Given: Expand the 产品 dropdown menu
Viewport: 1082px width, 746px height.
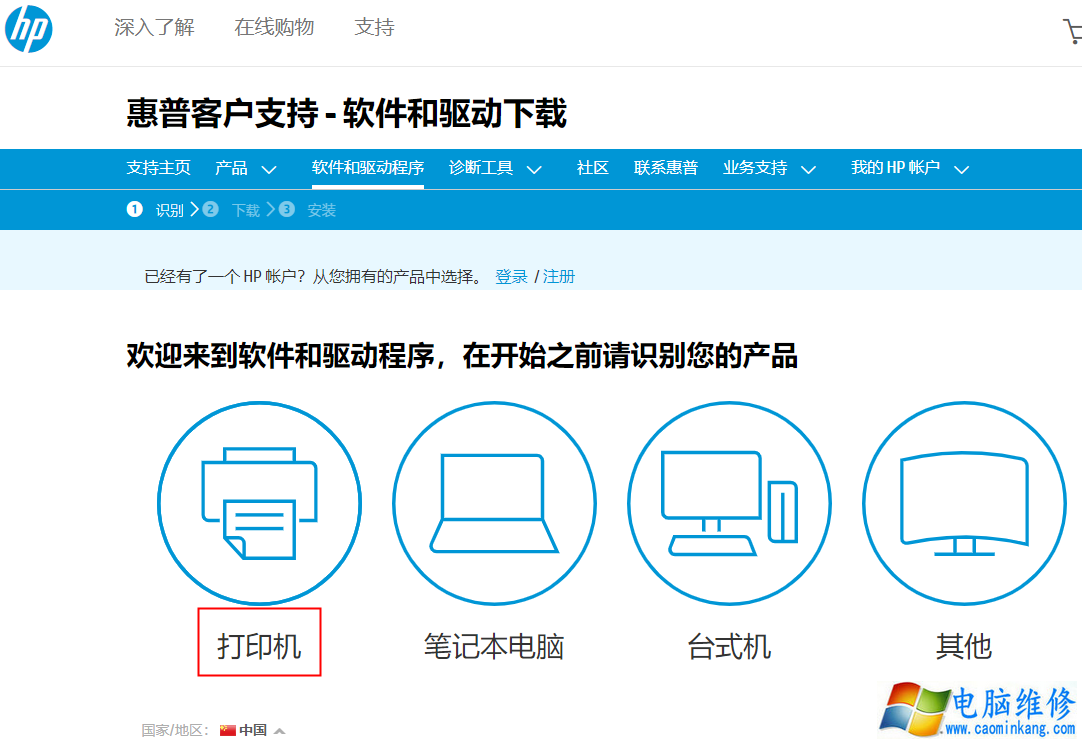Looking at the screenshot, I should [x=246, y=168].
